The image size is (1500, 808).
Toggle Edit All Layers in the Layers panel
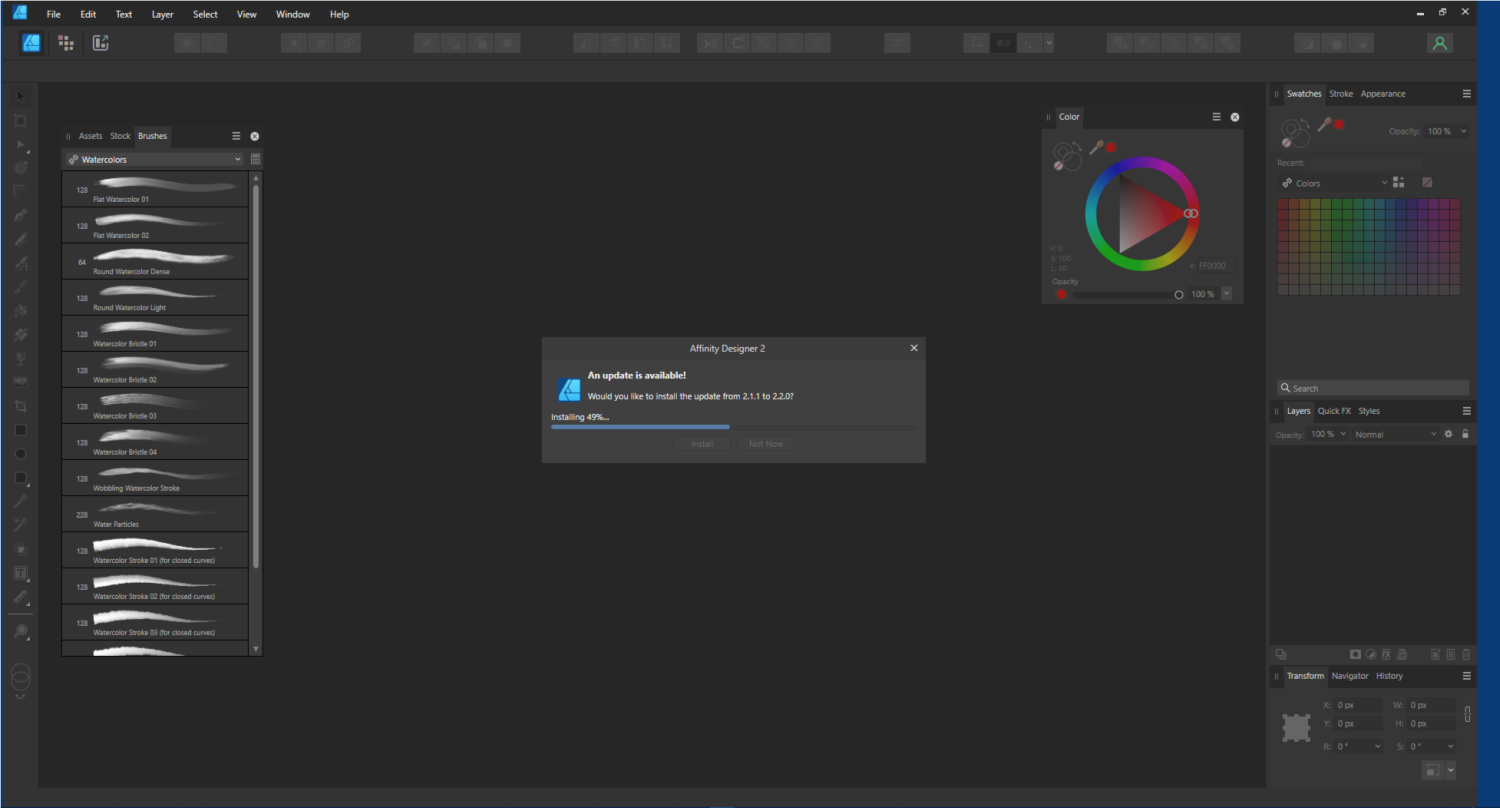coord(1281,654)
